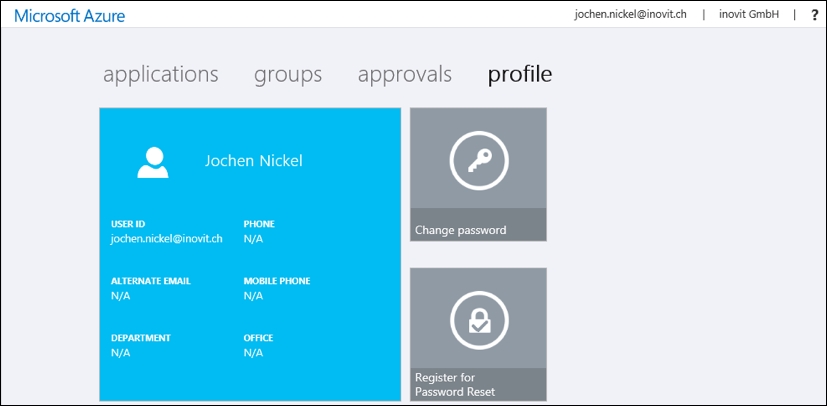Viewport: 827px width, 406px height.
Task: Click the Jochen Nickel name in profile card
Action: pyautogui.click(x=254, y=161)
